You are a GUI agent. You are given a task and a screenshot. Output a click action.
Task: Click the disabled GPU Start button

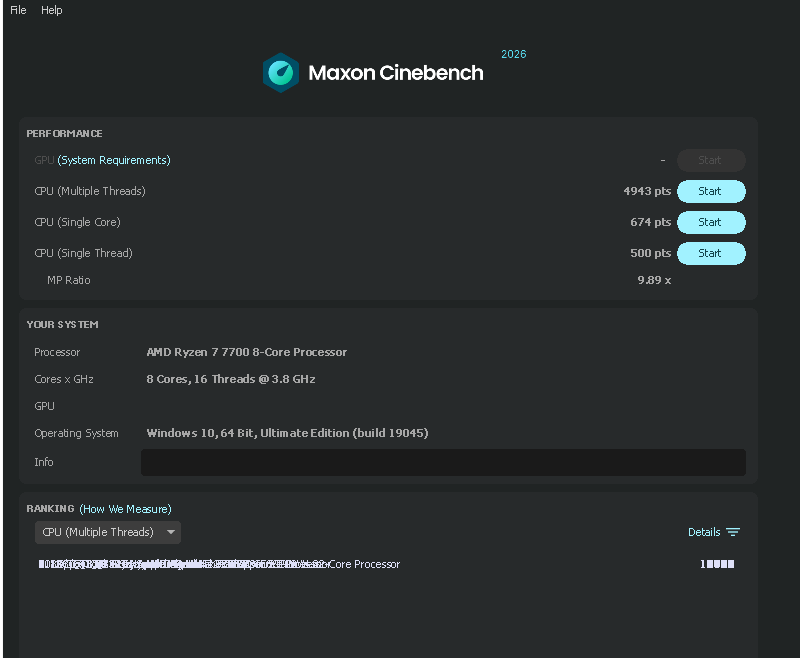tap(711, 160)
